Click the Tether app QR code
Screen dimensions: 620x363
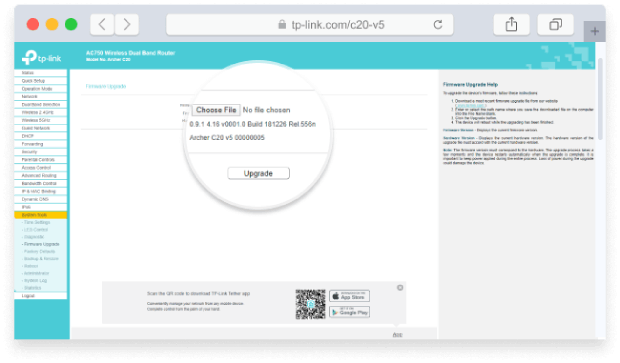coord(310,304)
